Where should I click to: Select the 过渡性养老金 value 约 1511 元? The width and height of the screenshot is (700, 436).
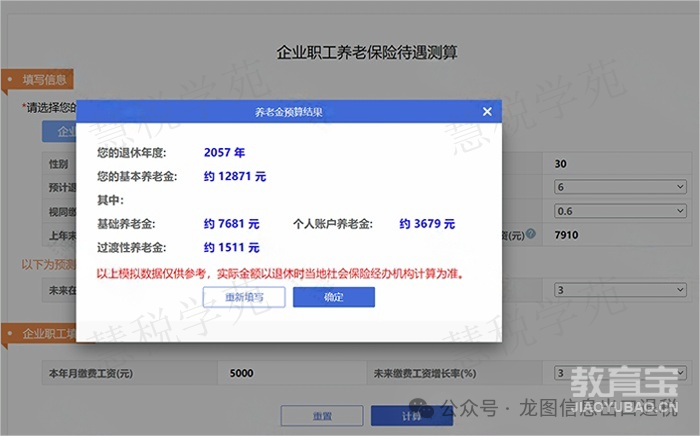[x=231, y=247]
